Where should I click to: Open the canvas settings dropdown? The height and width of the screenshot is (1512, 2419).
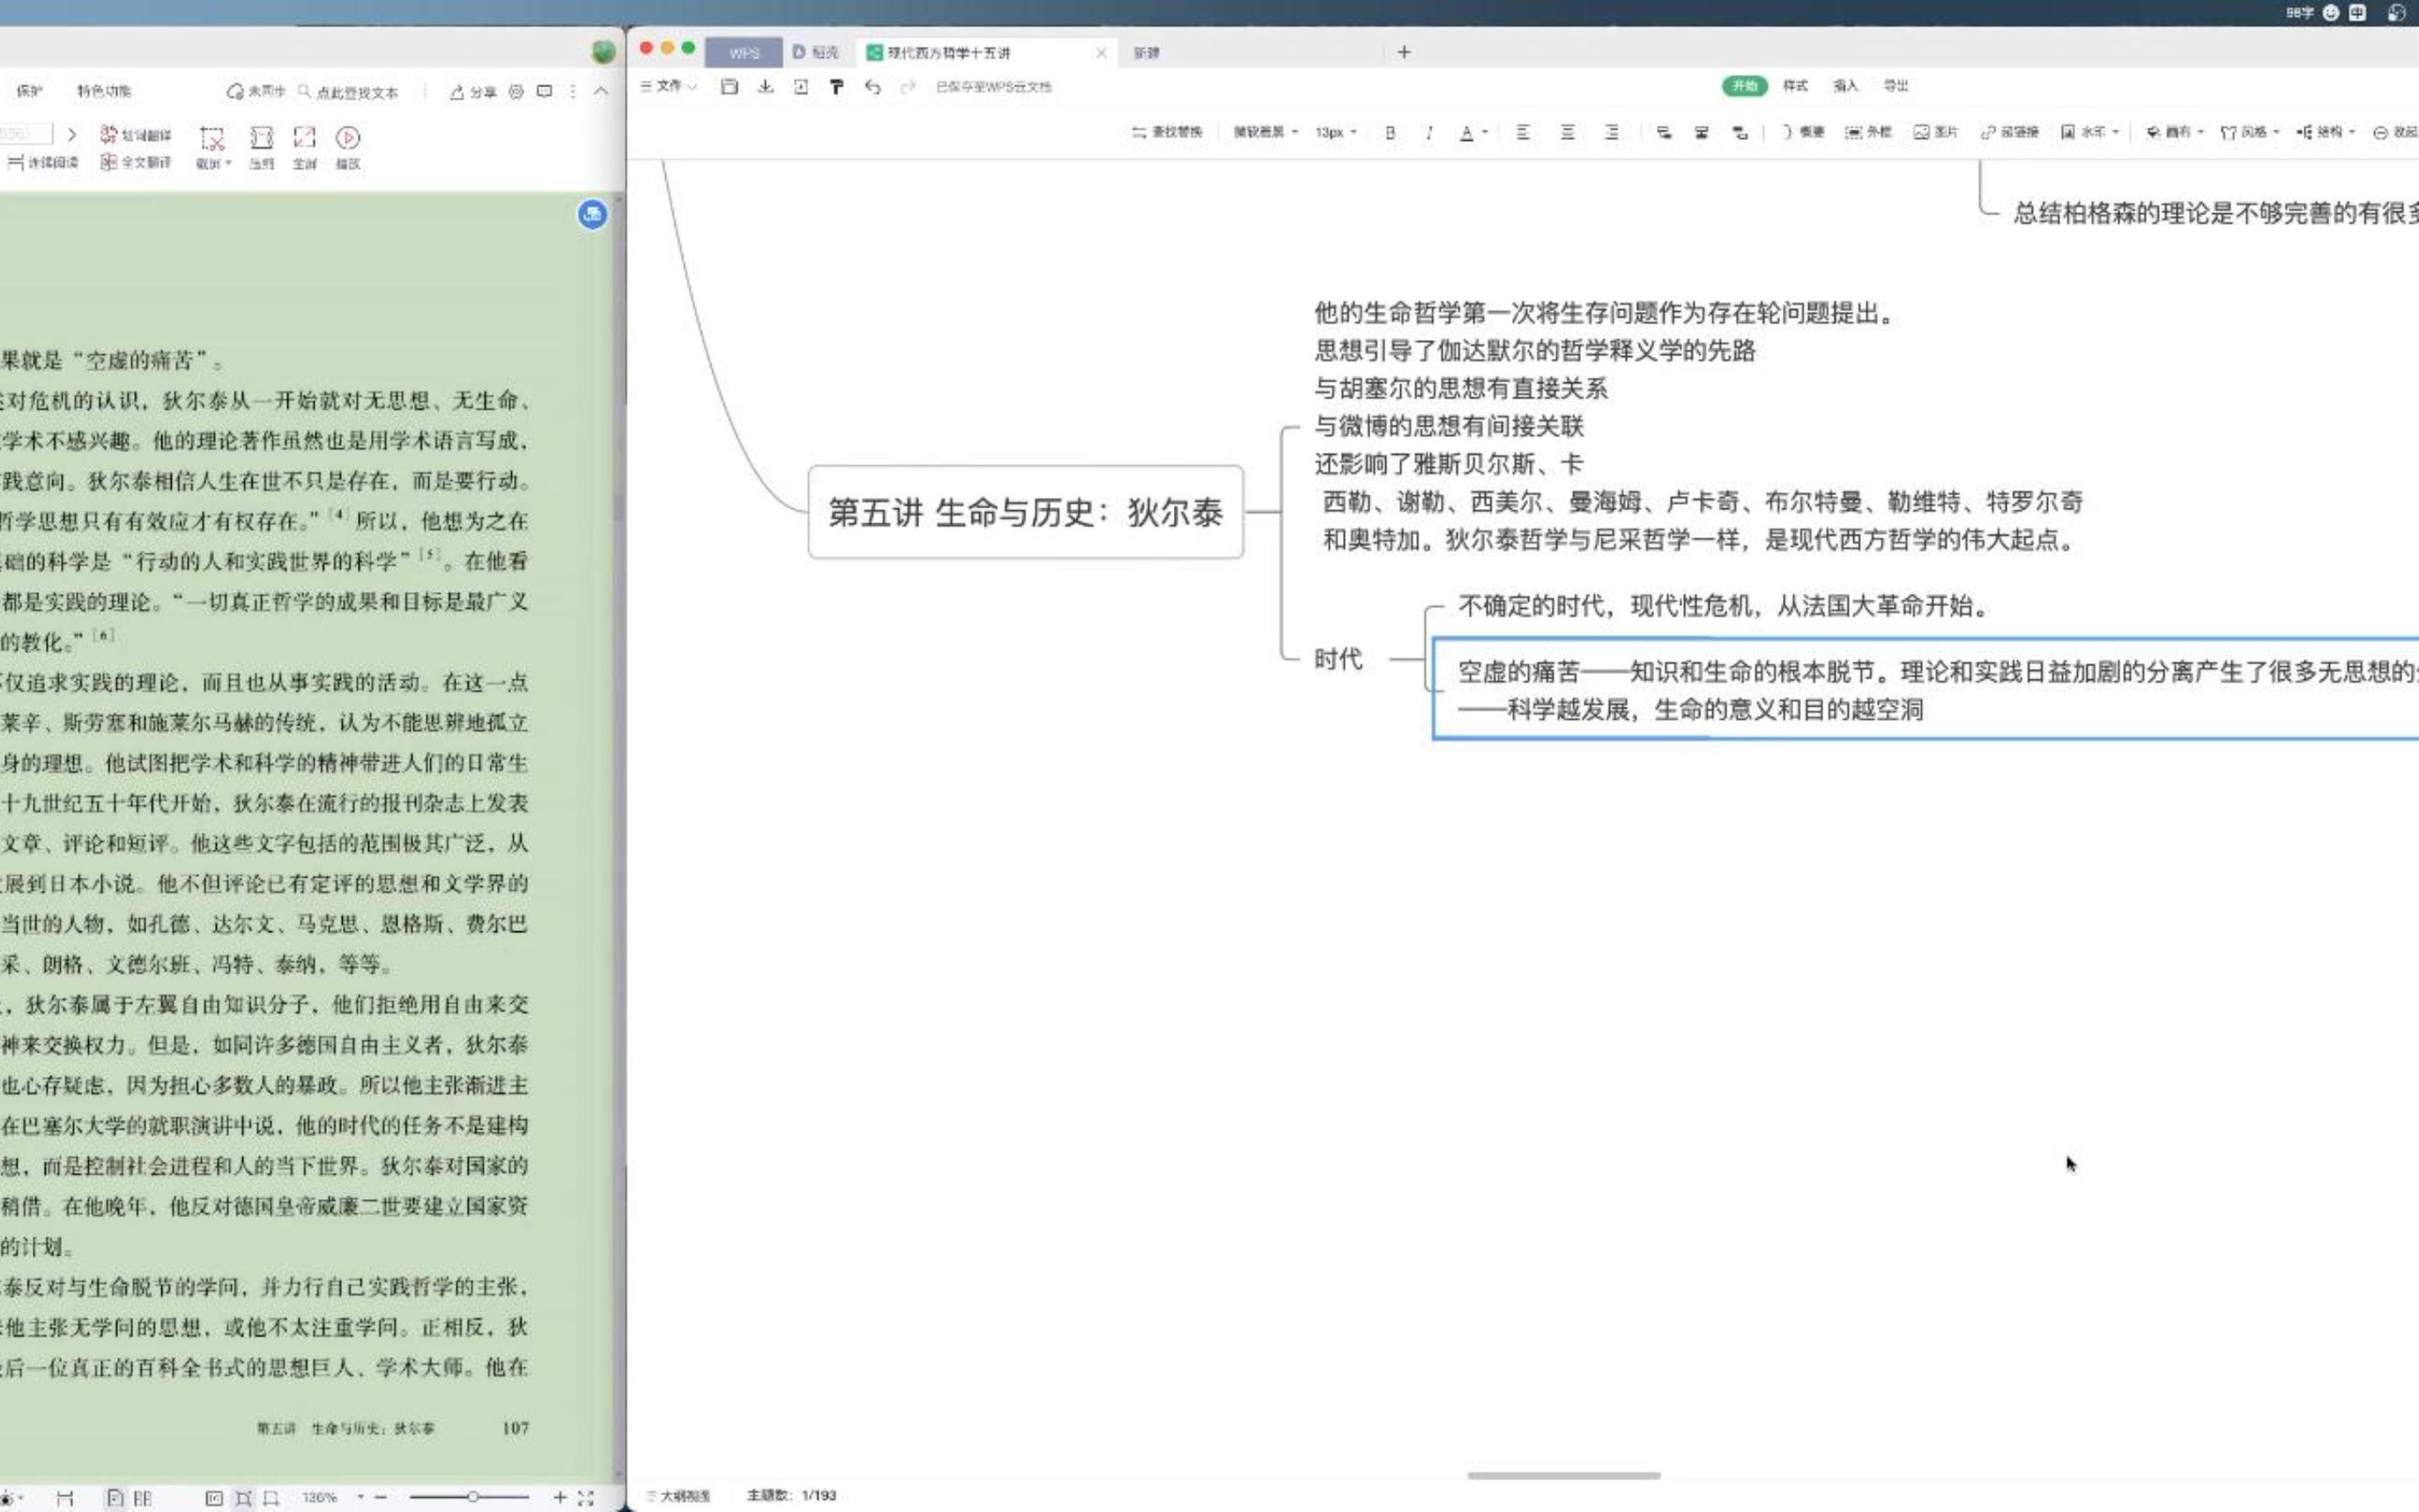2175,132
